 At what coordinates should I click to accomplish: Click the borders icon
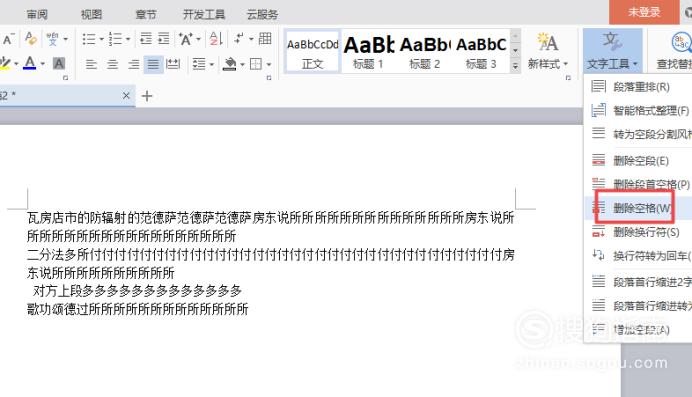coord(256,64)
